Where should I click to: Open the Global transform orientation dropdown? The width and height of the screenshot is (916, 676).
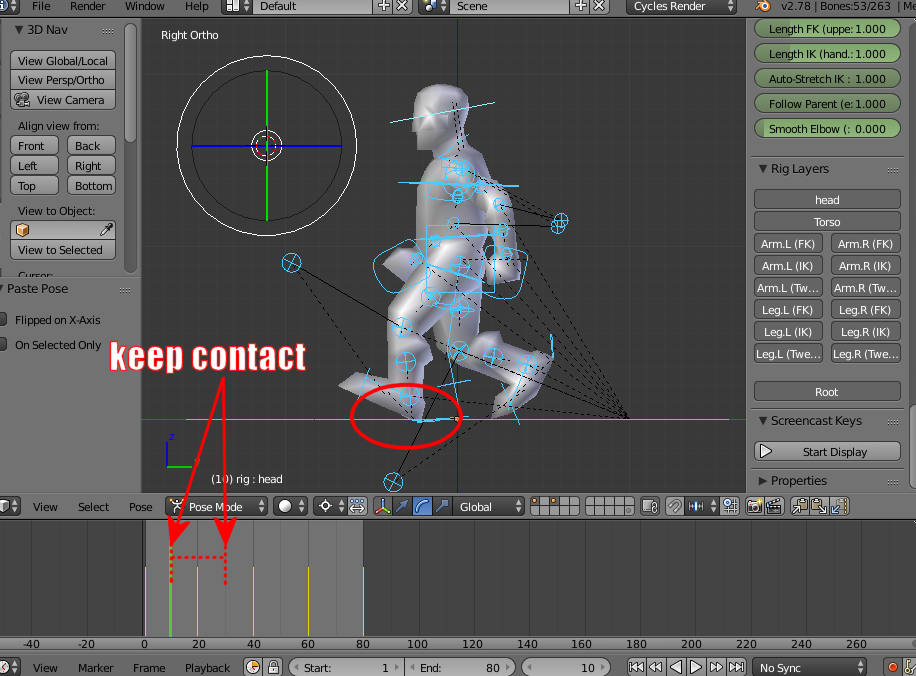click(487, 507)
